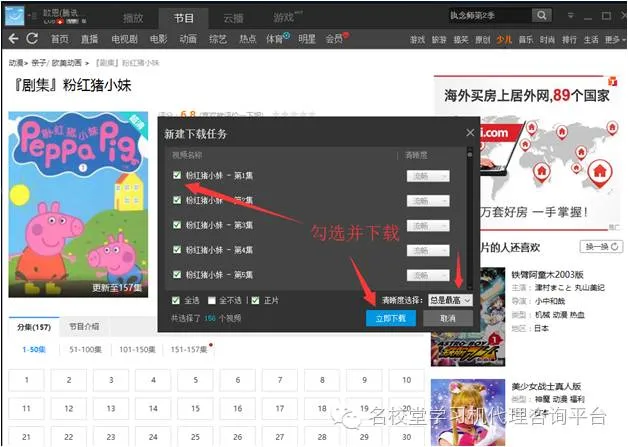Image resolution: width=628 pixels, height=447 pixels.
Task: Open quality dropdown for 第4集
Action: click(x=428, y=250)
